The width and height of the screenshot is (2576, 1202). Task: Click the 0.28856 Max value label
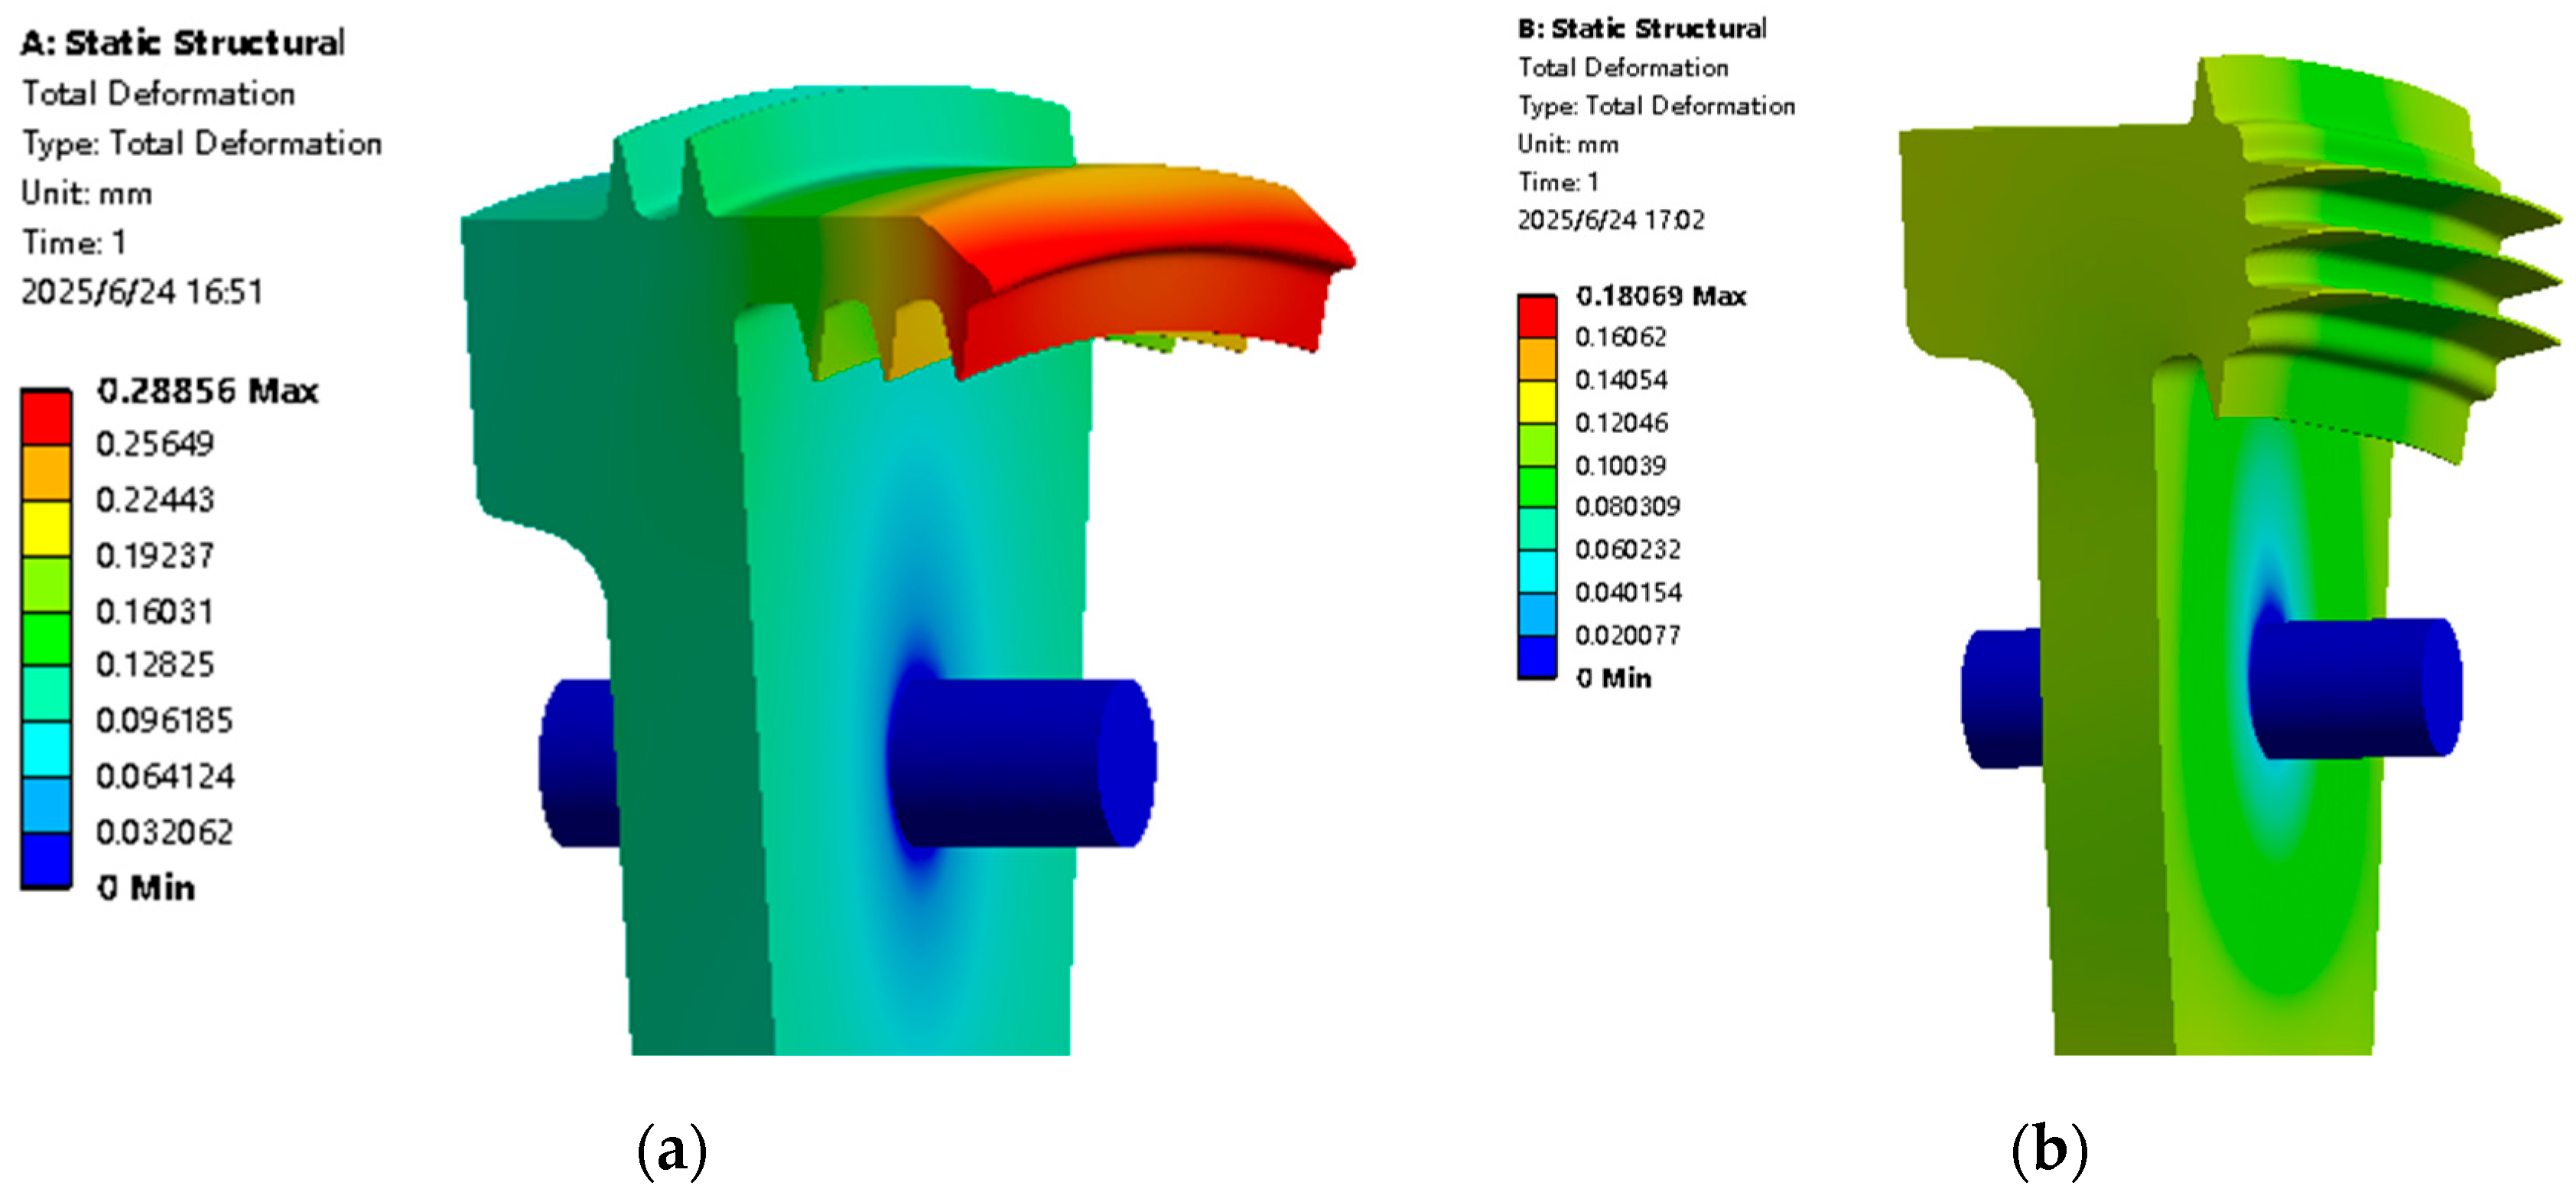click(x=207, y=391)
